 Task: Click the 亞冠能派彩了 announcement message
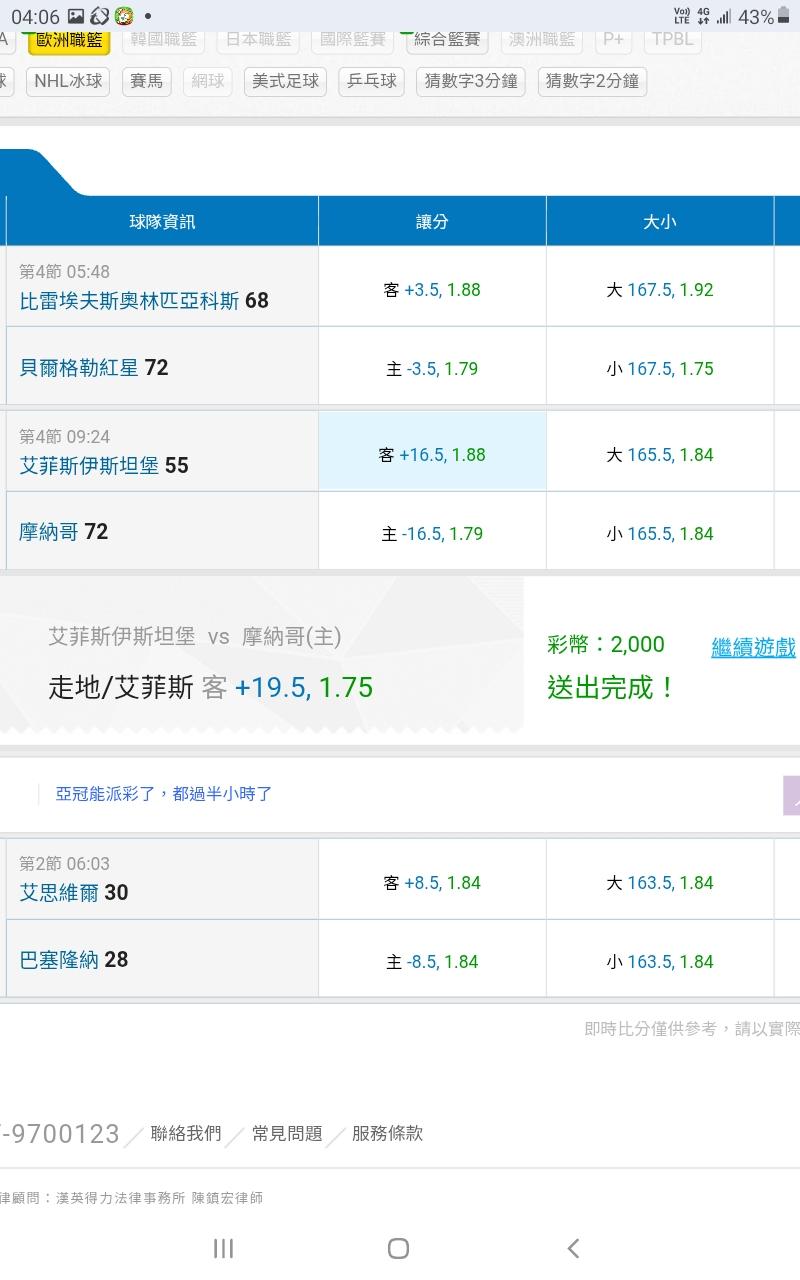[x=164, y=794]
